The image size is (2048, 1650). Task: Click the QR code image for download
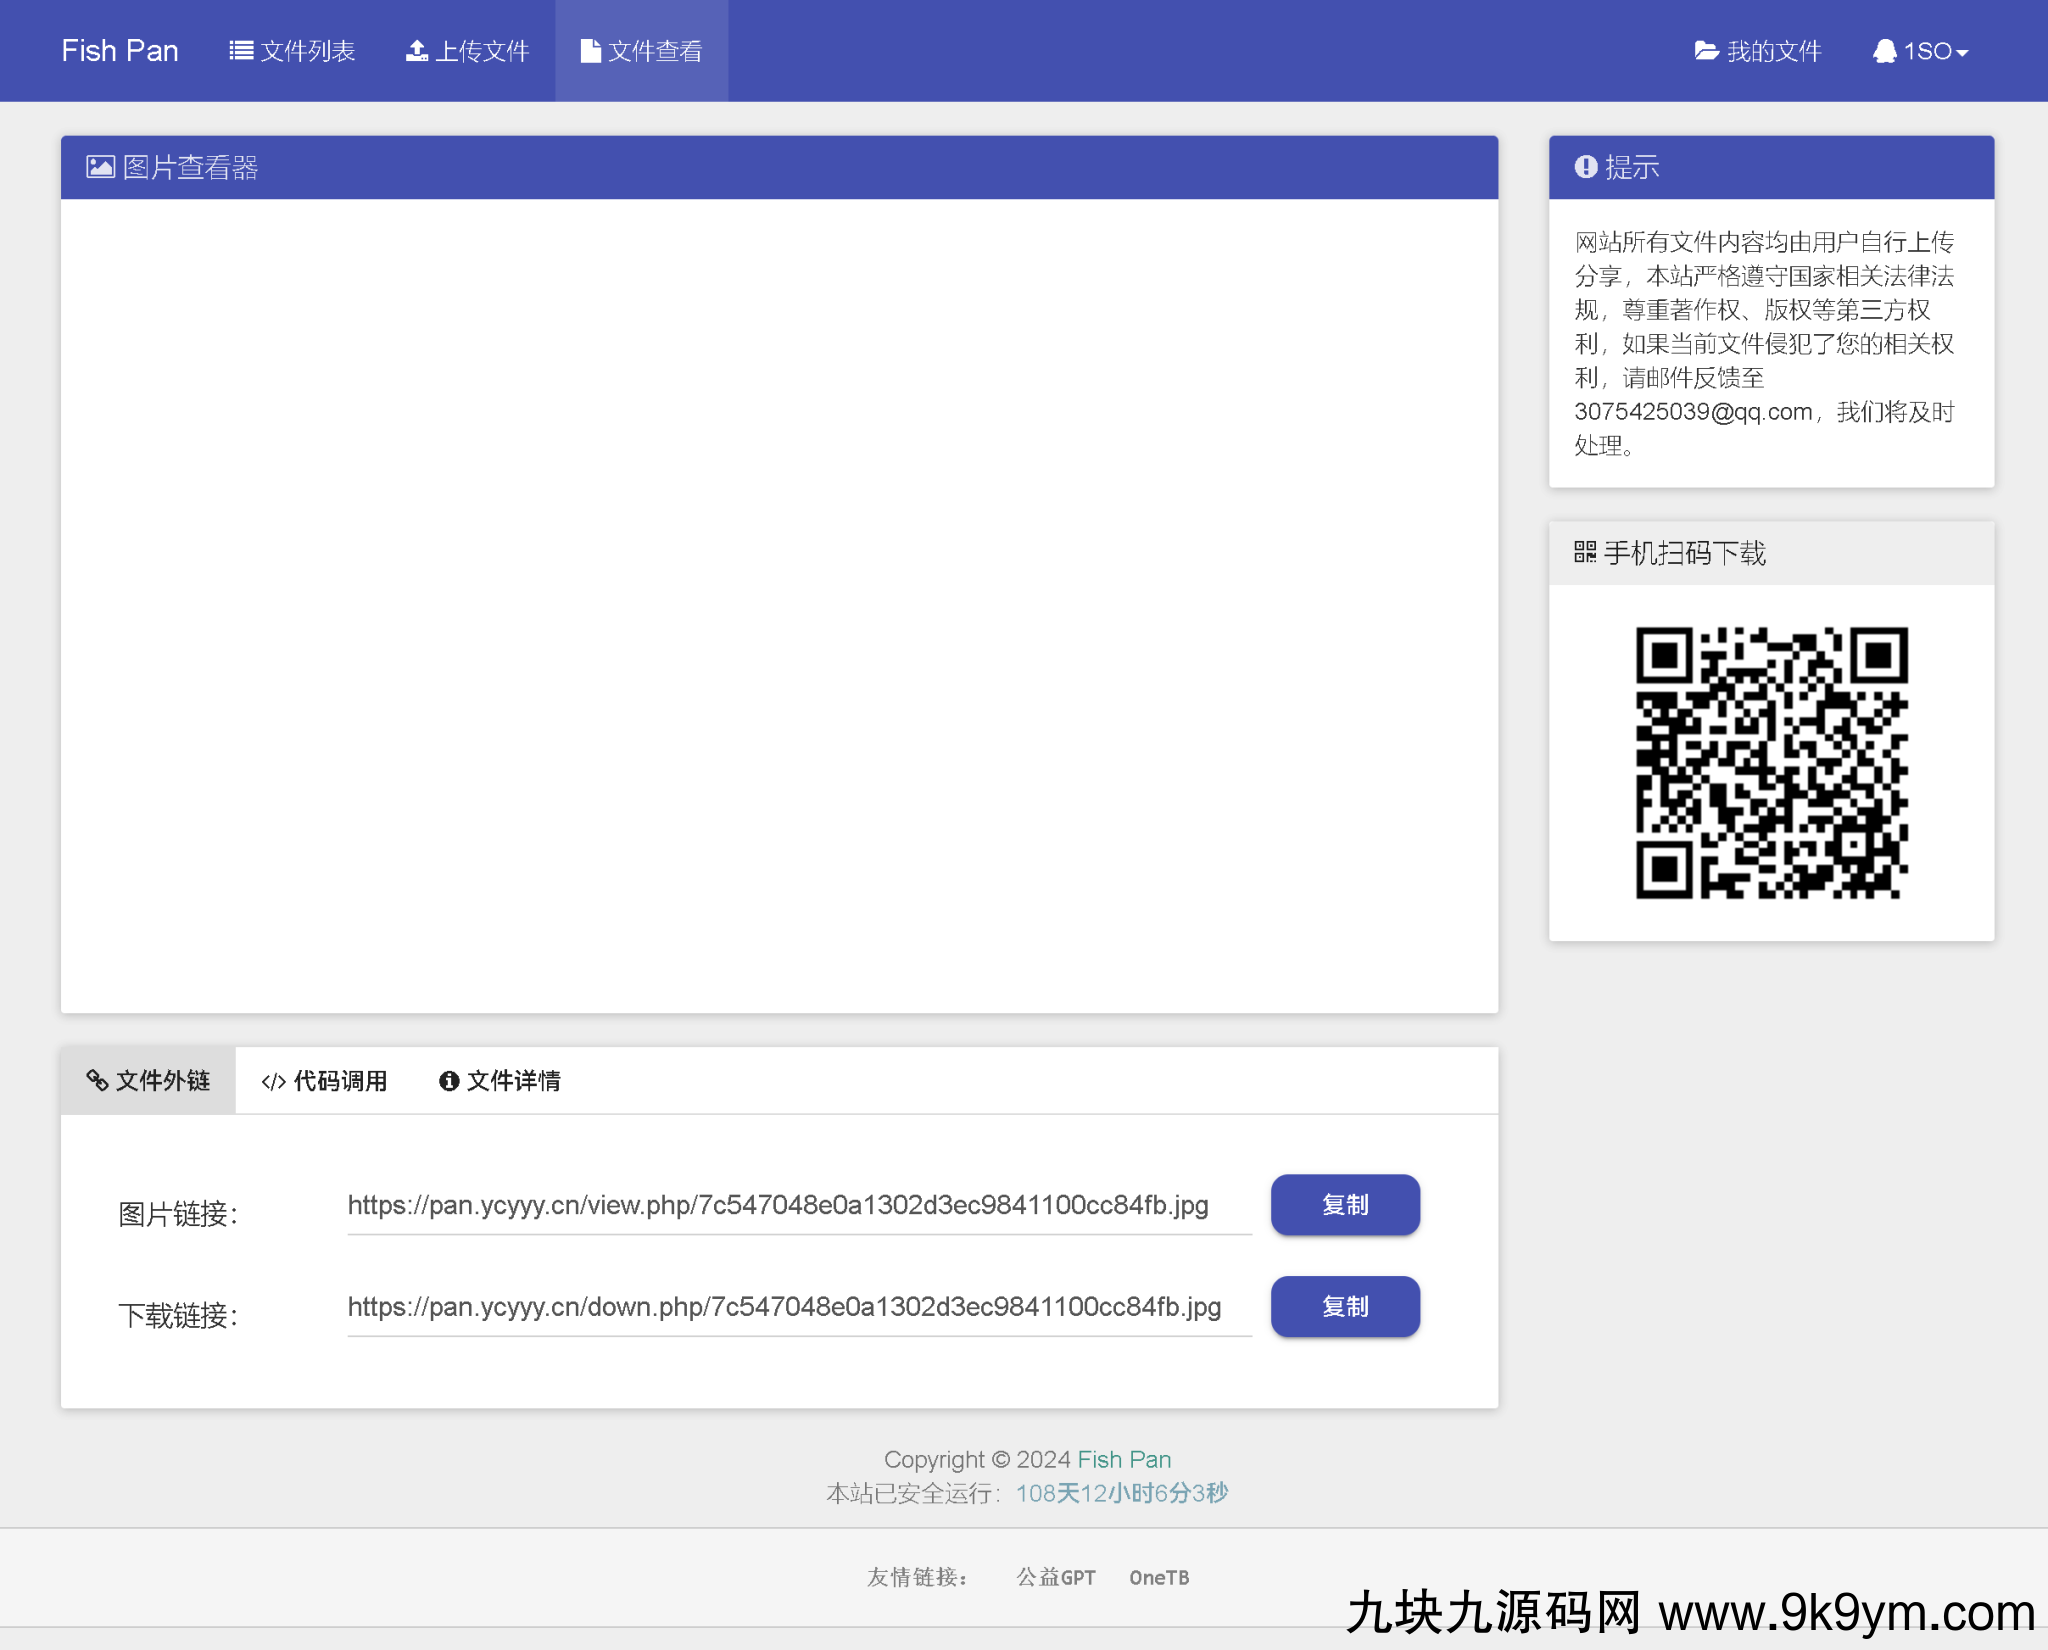[x=1771, y=763]
